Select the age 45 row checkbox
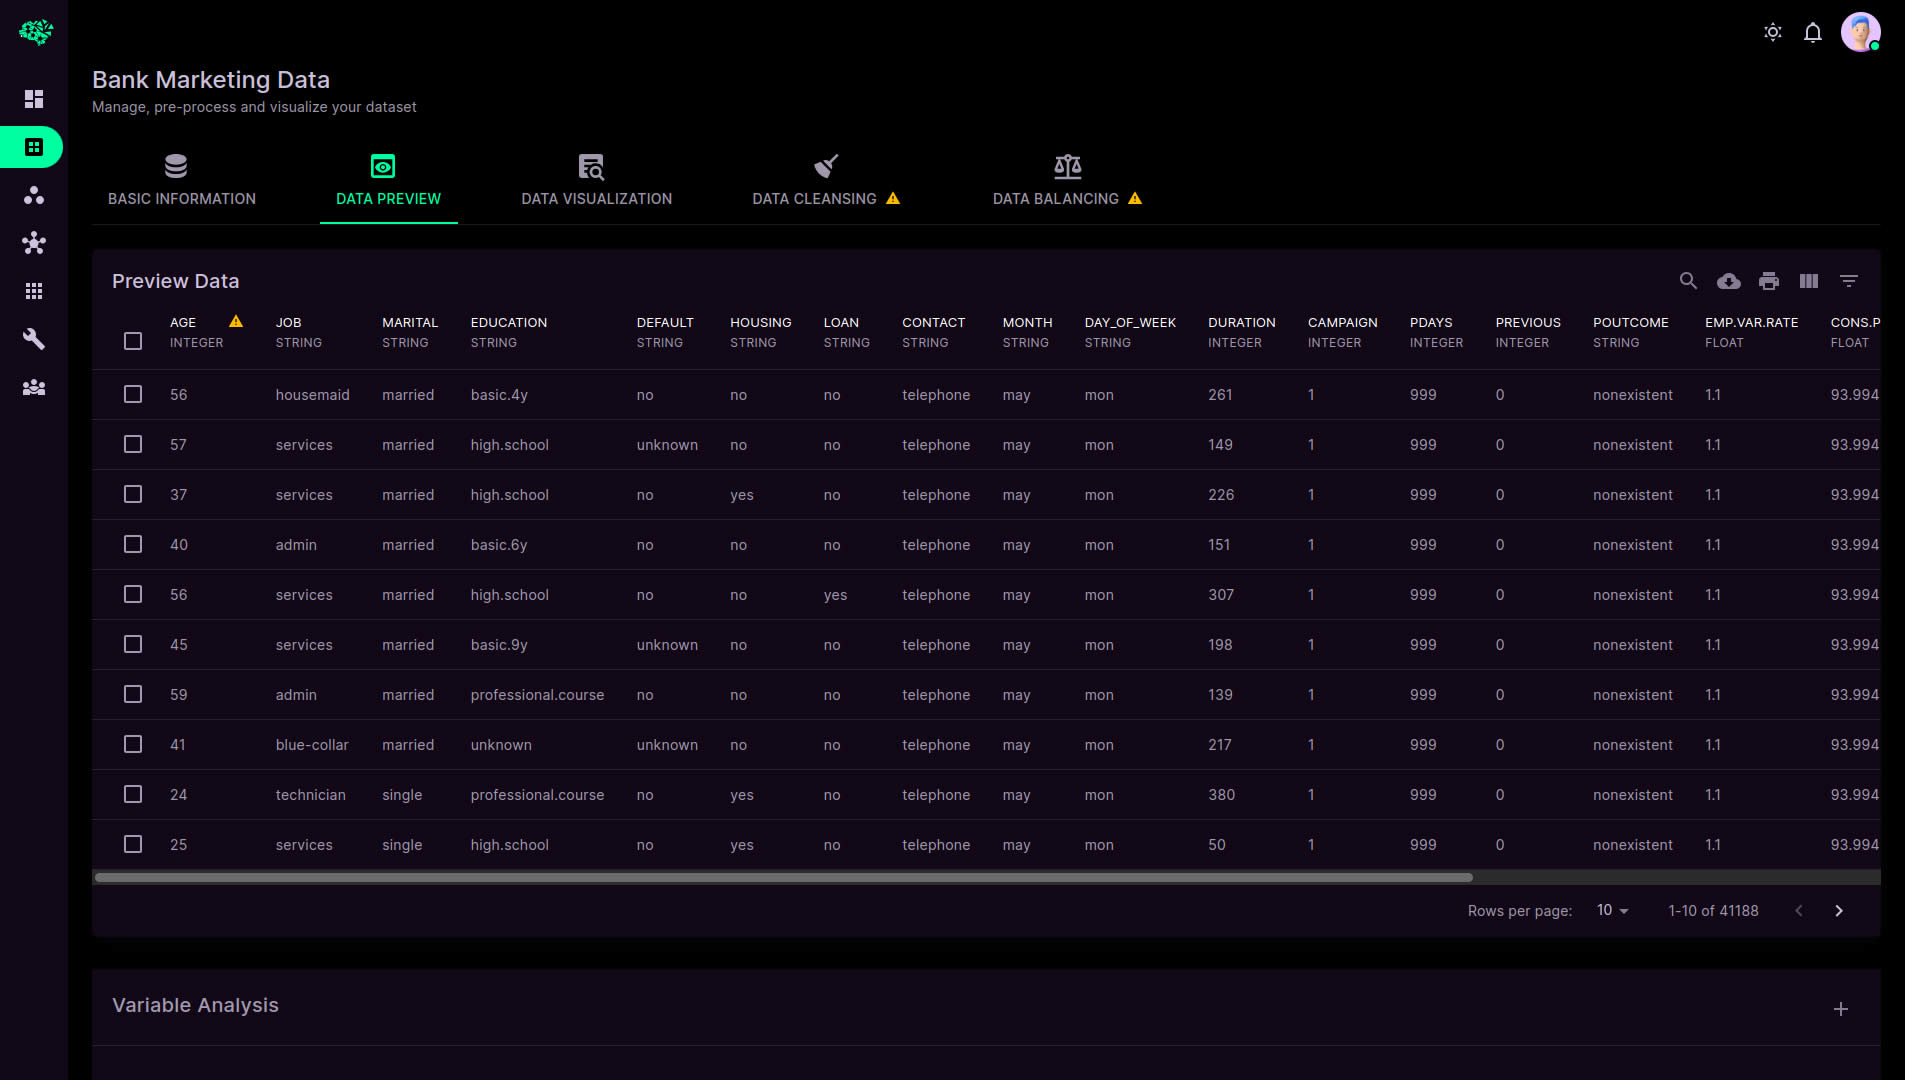 pyautogui.click(x=133, y=644)
